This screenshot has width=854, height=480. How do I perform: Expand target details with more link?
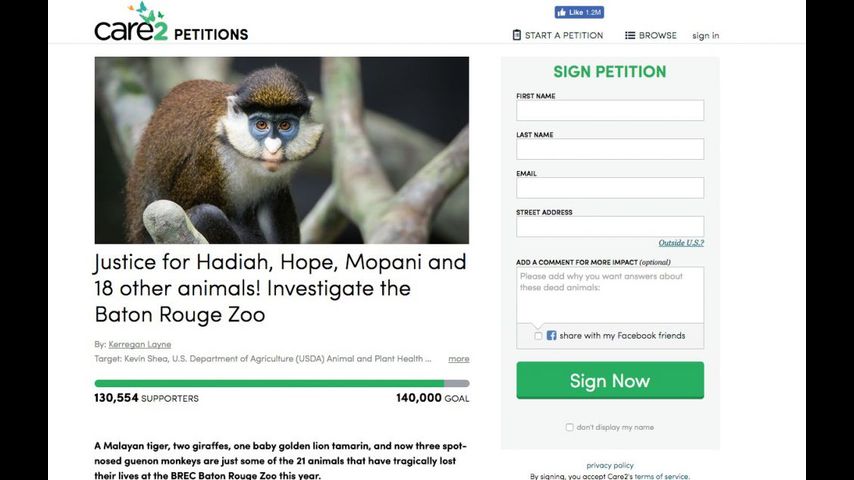458,358
